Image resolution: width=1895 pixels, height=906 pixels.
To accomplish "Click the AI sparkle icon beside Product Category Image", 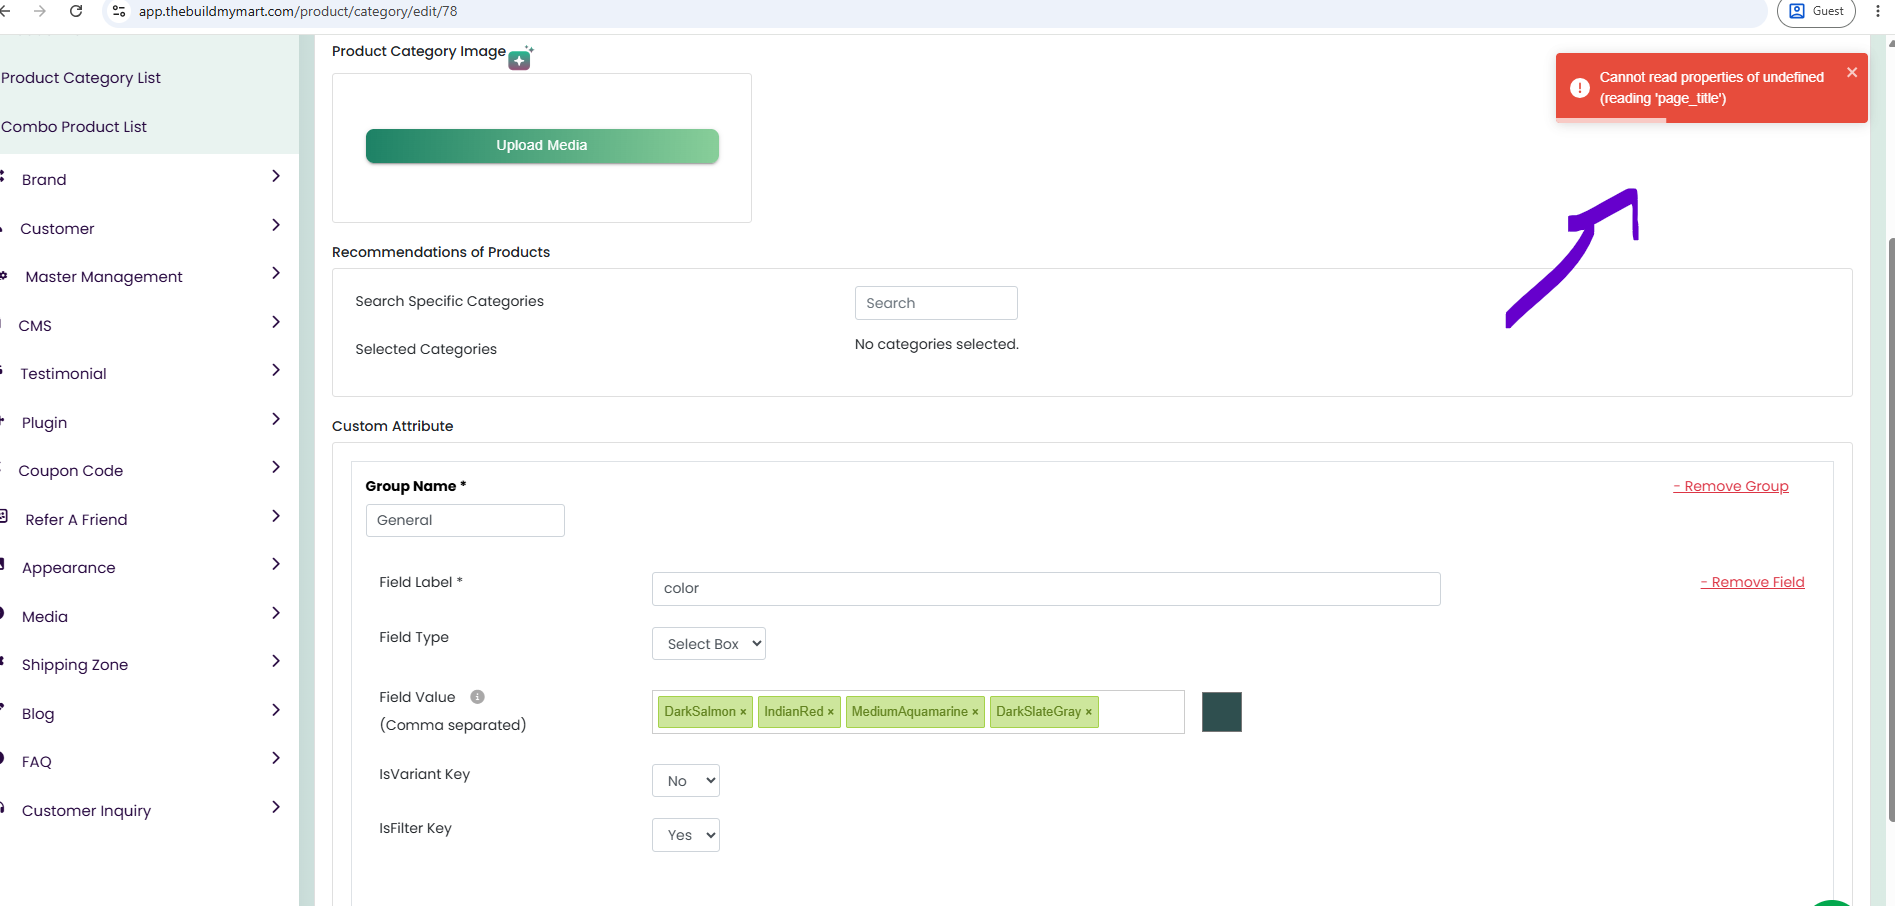I will point(520,59).
